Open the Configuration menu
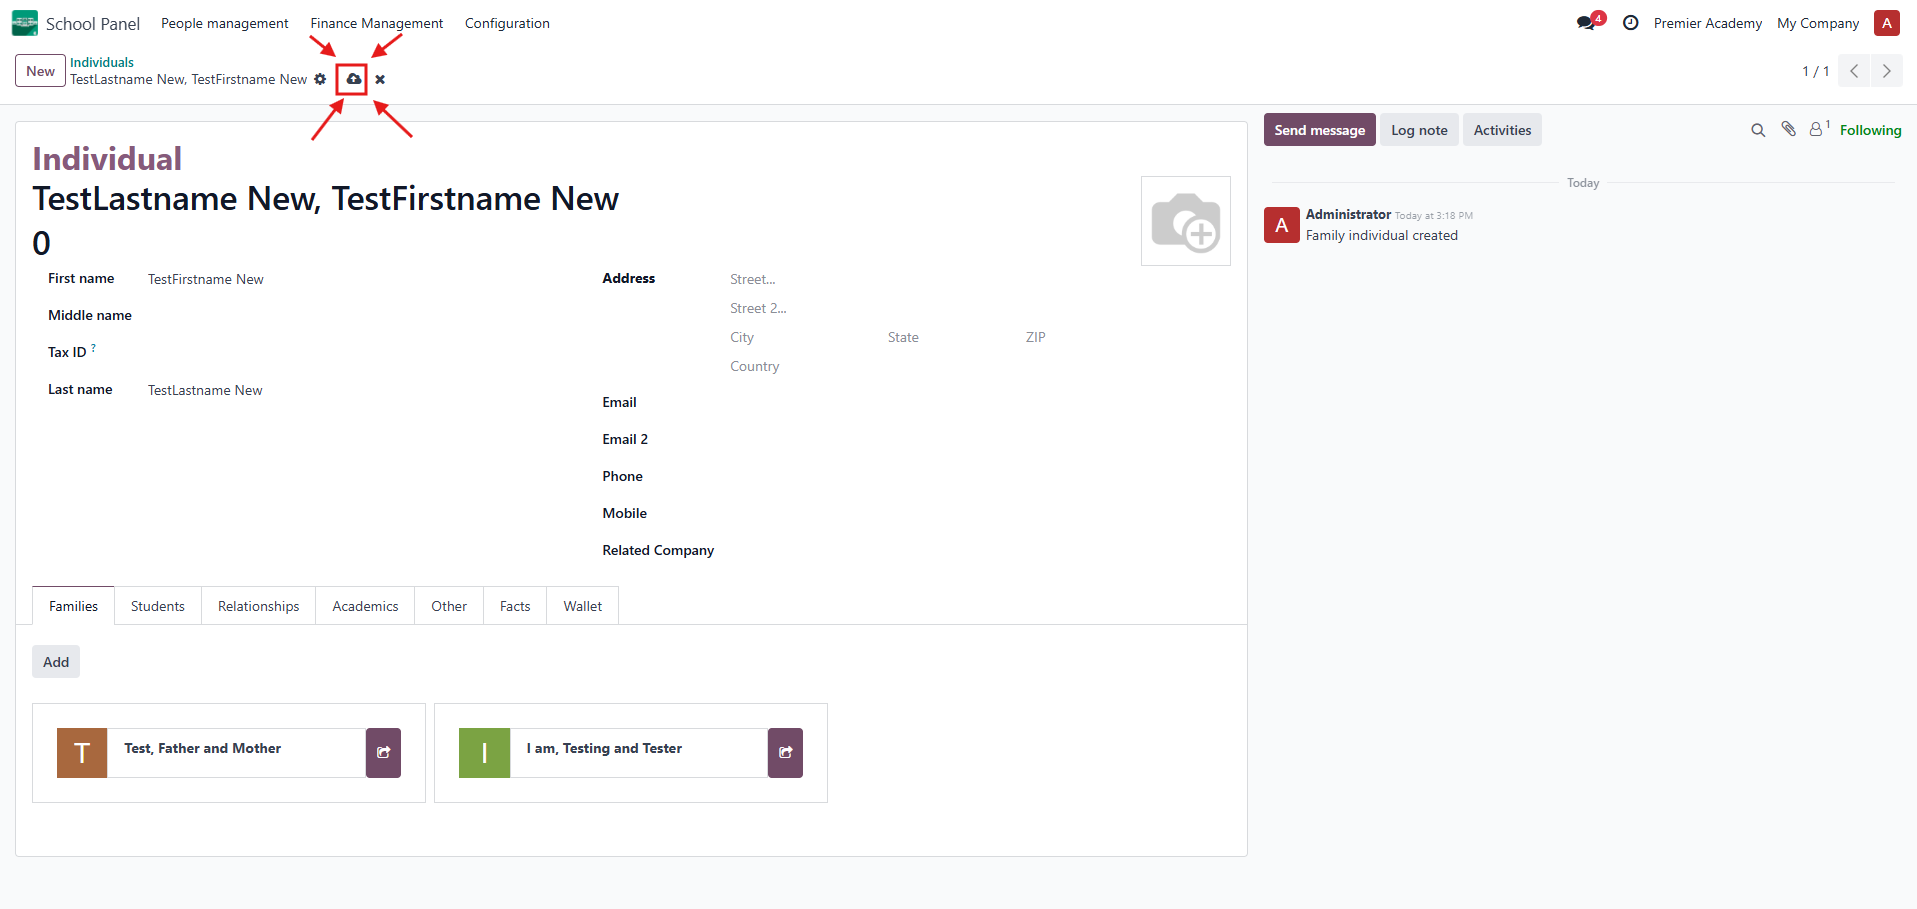This screenshot has height=909, width=1917. [507, 23]
